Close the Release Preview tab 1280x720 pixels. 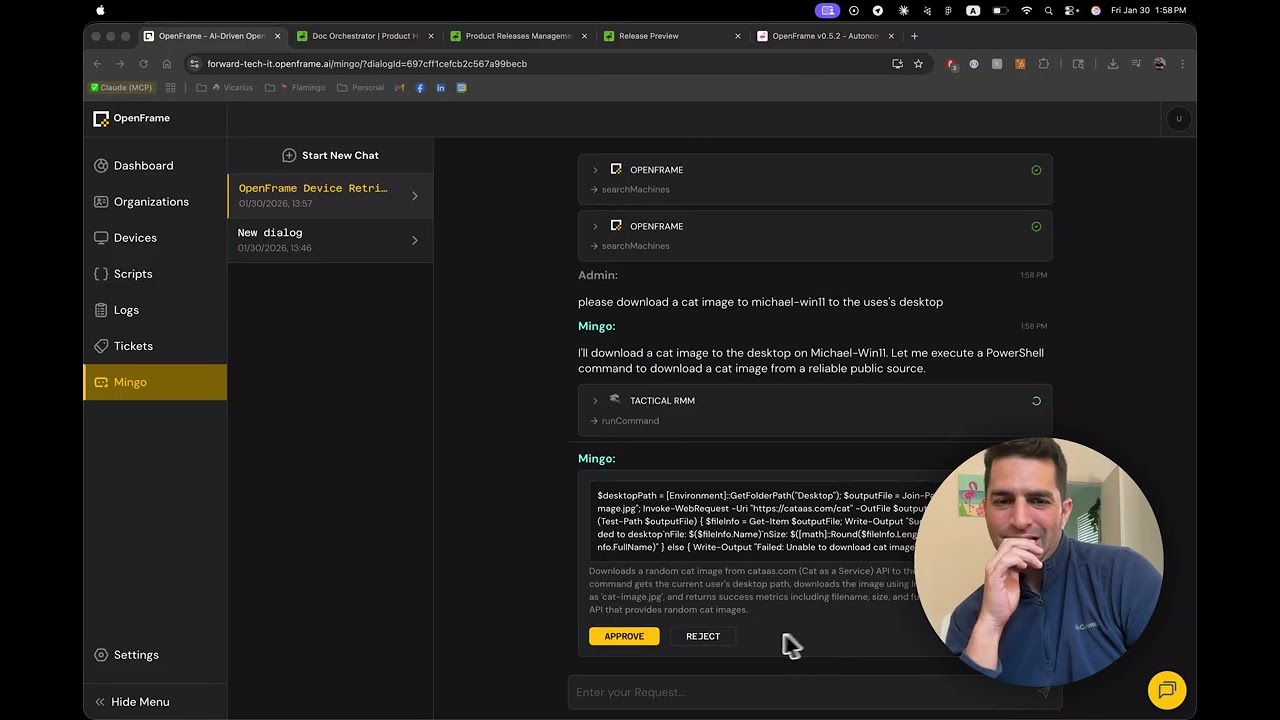(738, 36)
